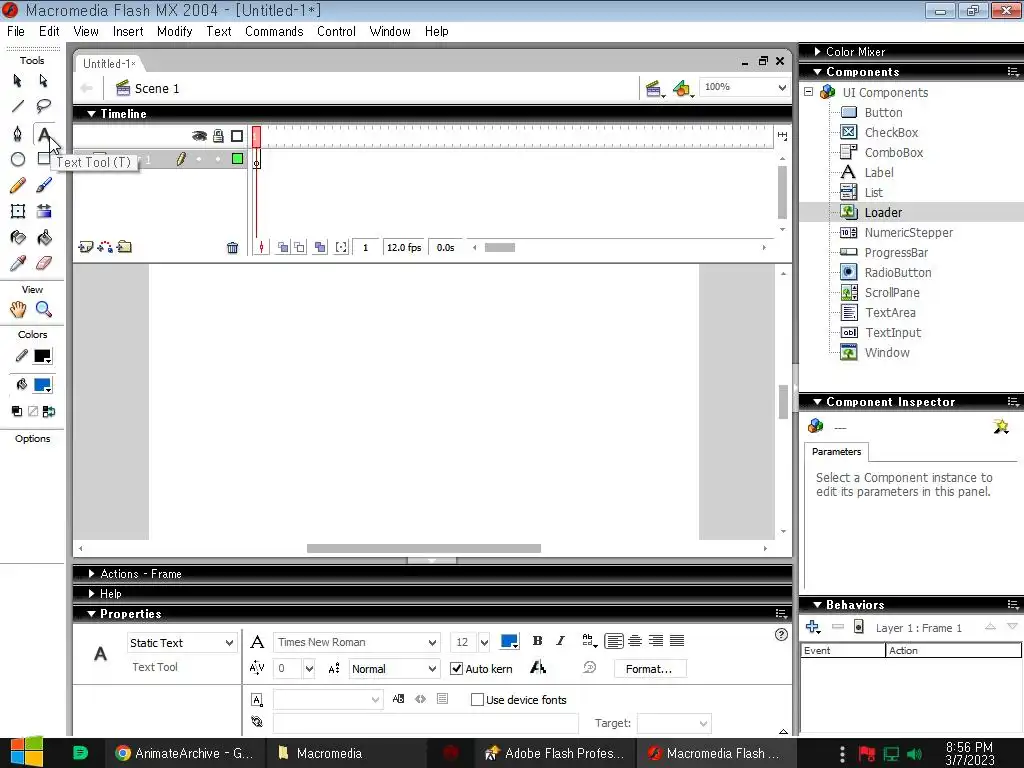The width and height of the screenshot is (1024, 768).
Task: Open the Control menu
Action: (336, 31)
